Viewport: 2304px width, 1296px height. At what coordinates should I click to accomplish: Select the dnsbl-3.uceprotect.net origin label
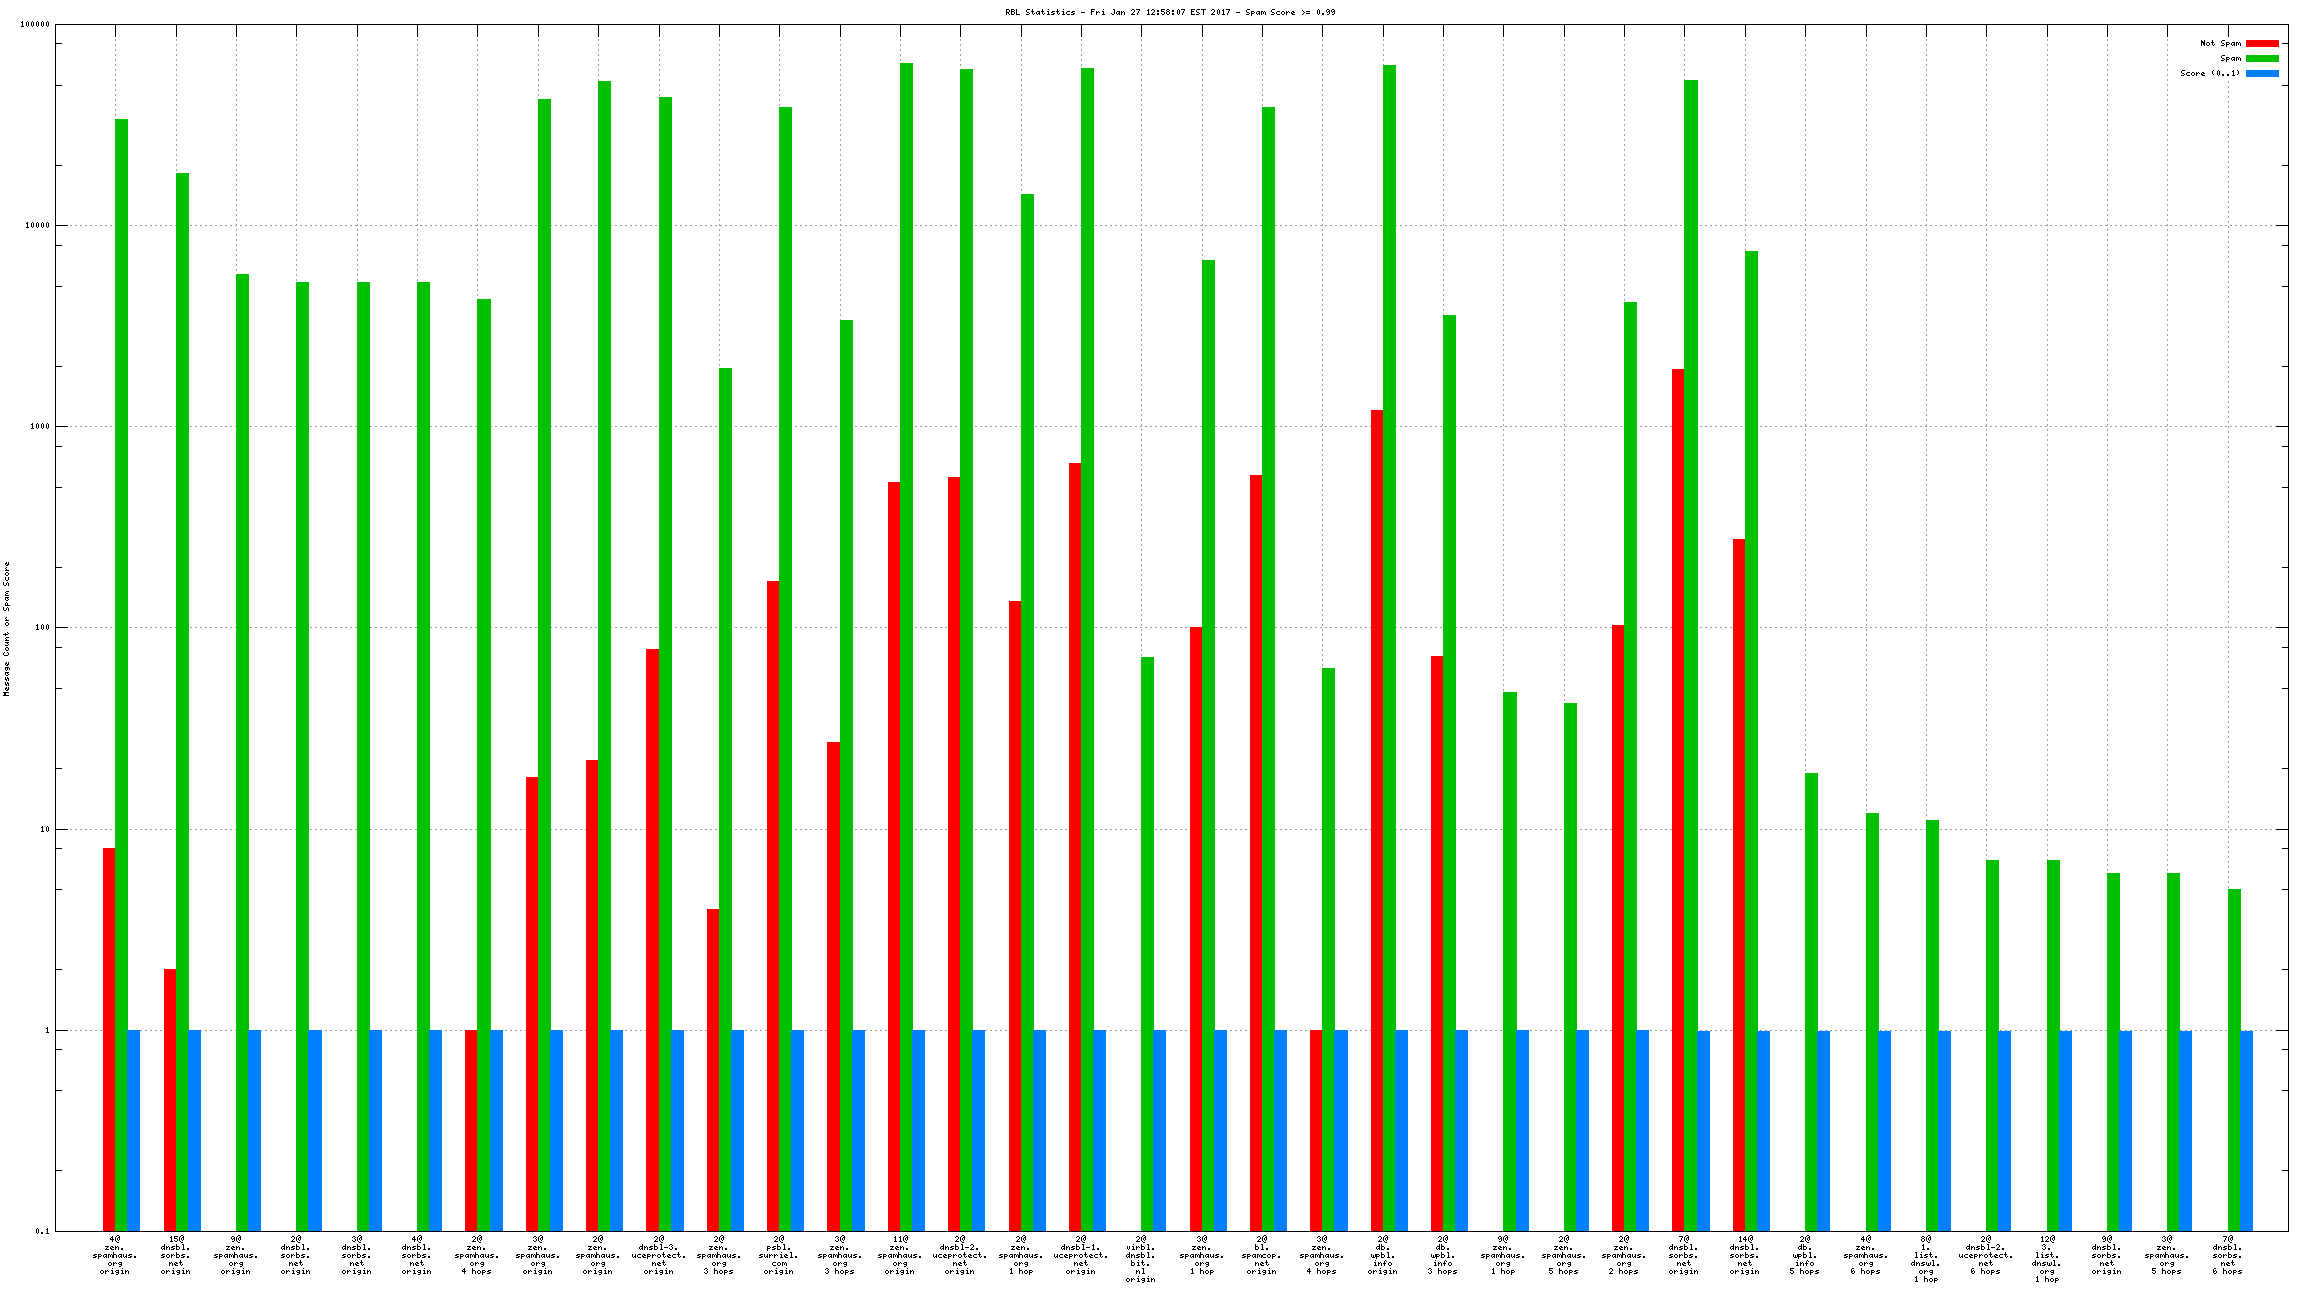click(x=658, y=1255)
